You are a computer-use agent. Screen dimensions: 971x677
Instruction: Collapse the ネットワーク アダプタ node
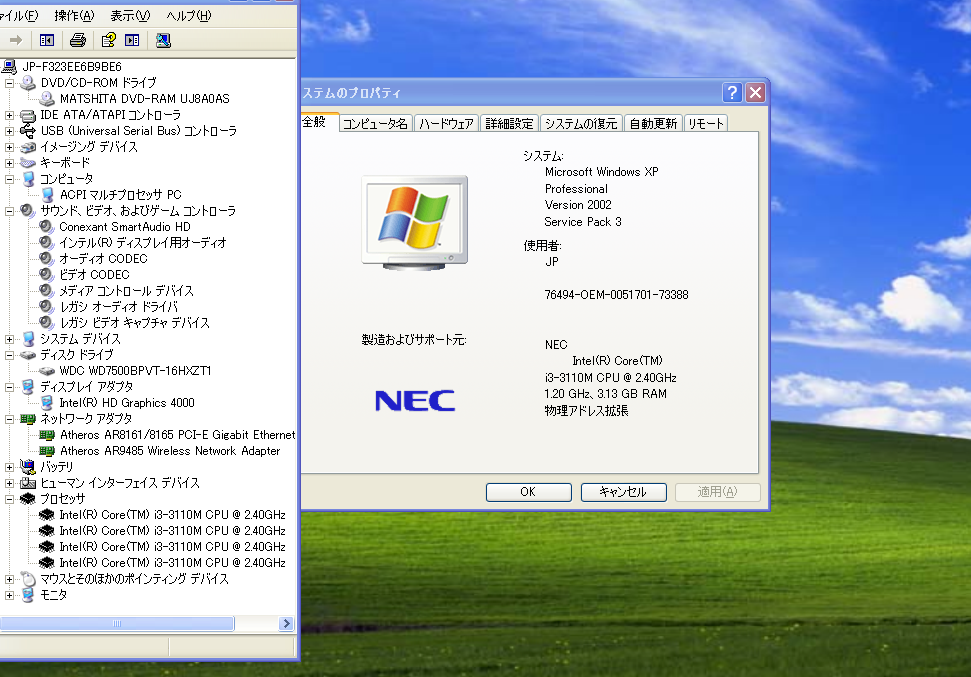pyautogui.click(x=9, y=419)
